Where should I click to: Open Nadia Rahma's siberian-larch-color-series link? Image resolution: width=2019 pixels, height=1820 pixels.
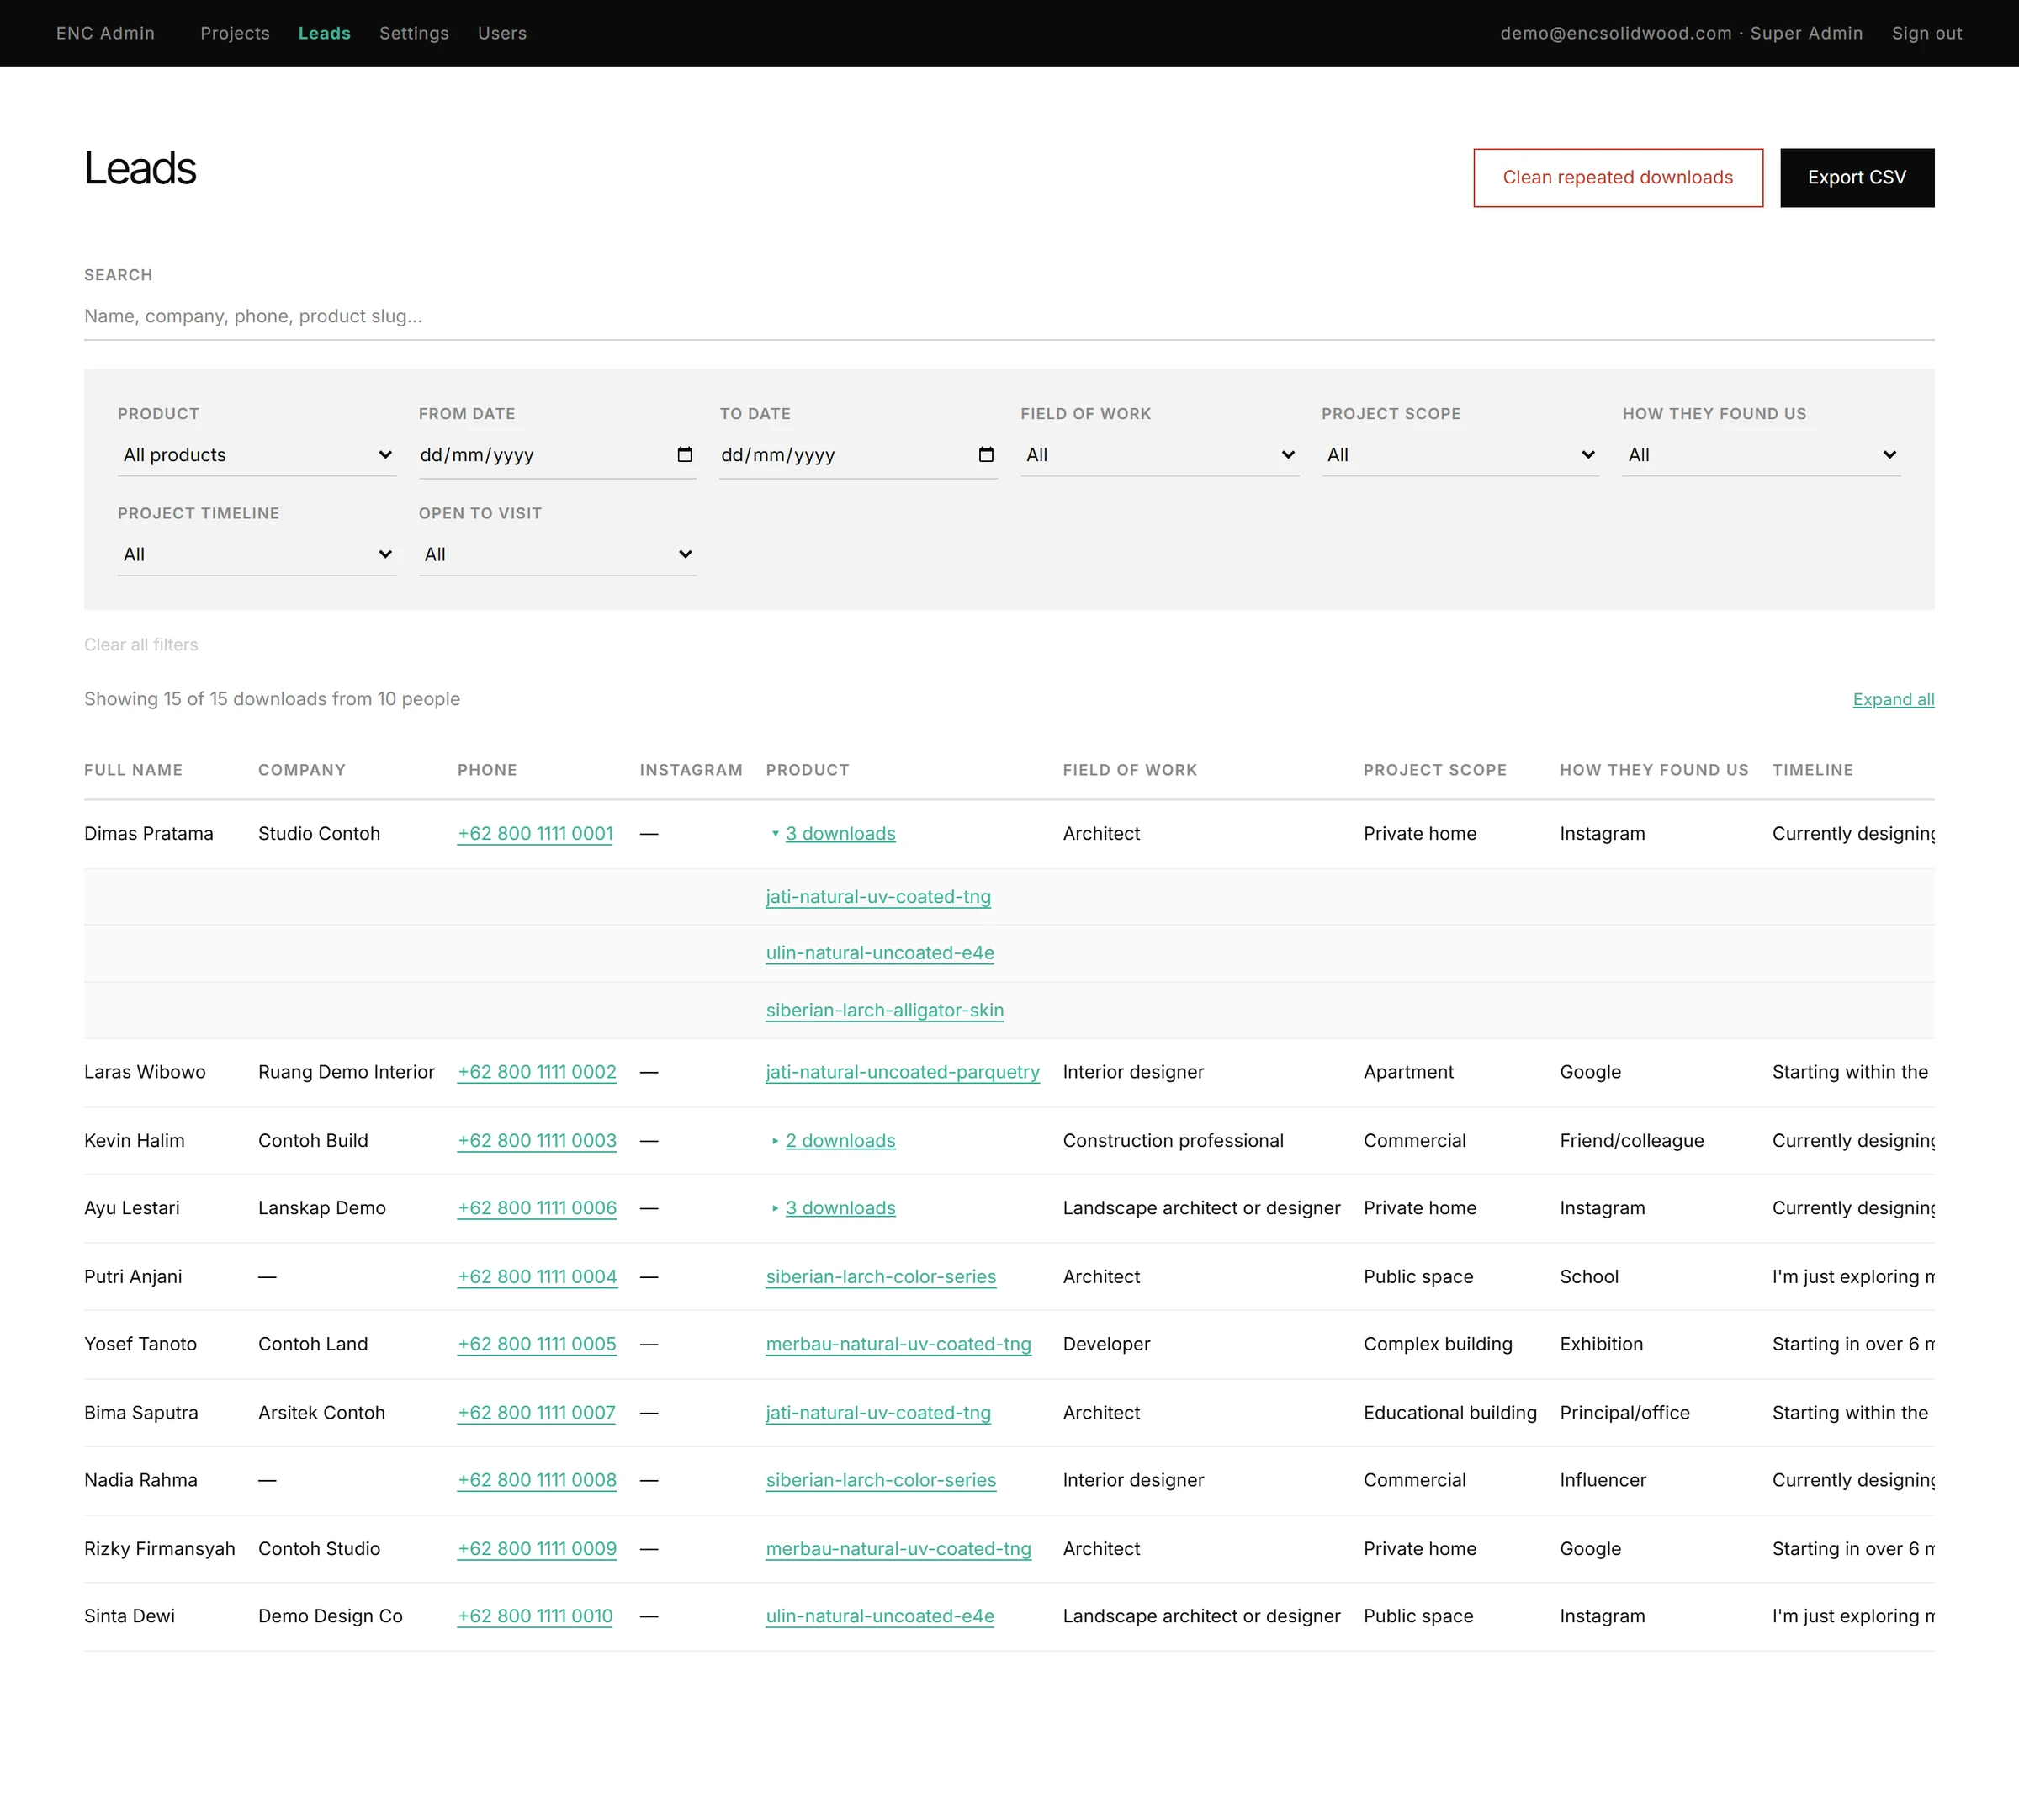pyautogui.click(x=881, y=1481)
